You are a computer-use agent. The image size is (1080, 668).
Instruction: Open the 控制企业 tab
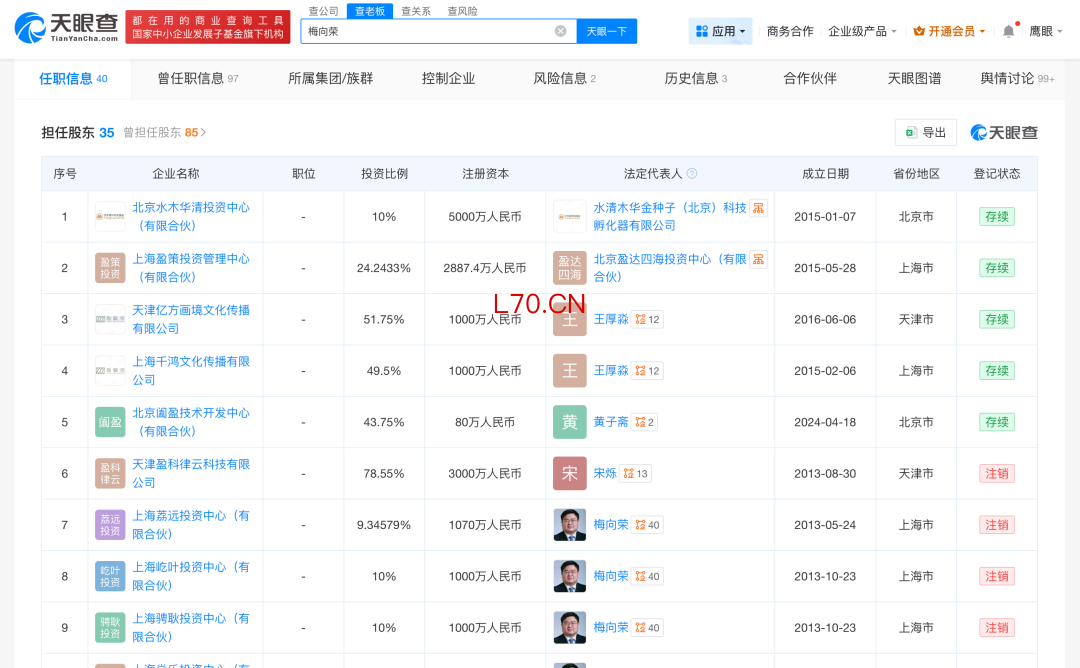pyautogui.click(x=448, y=79)
